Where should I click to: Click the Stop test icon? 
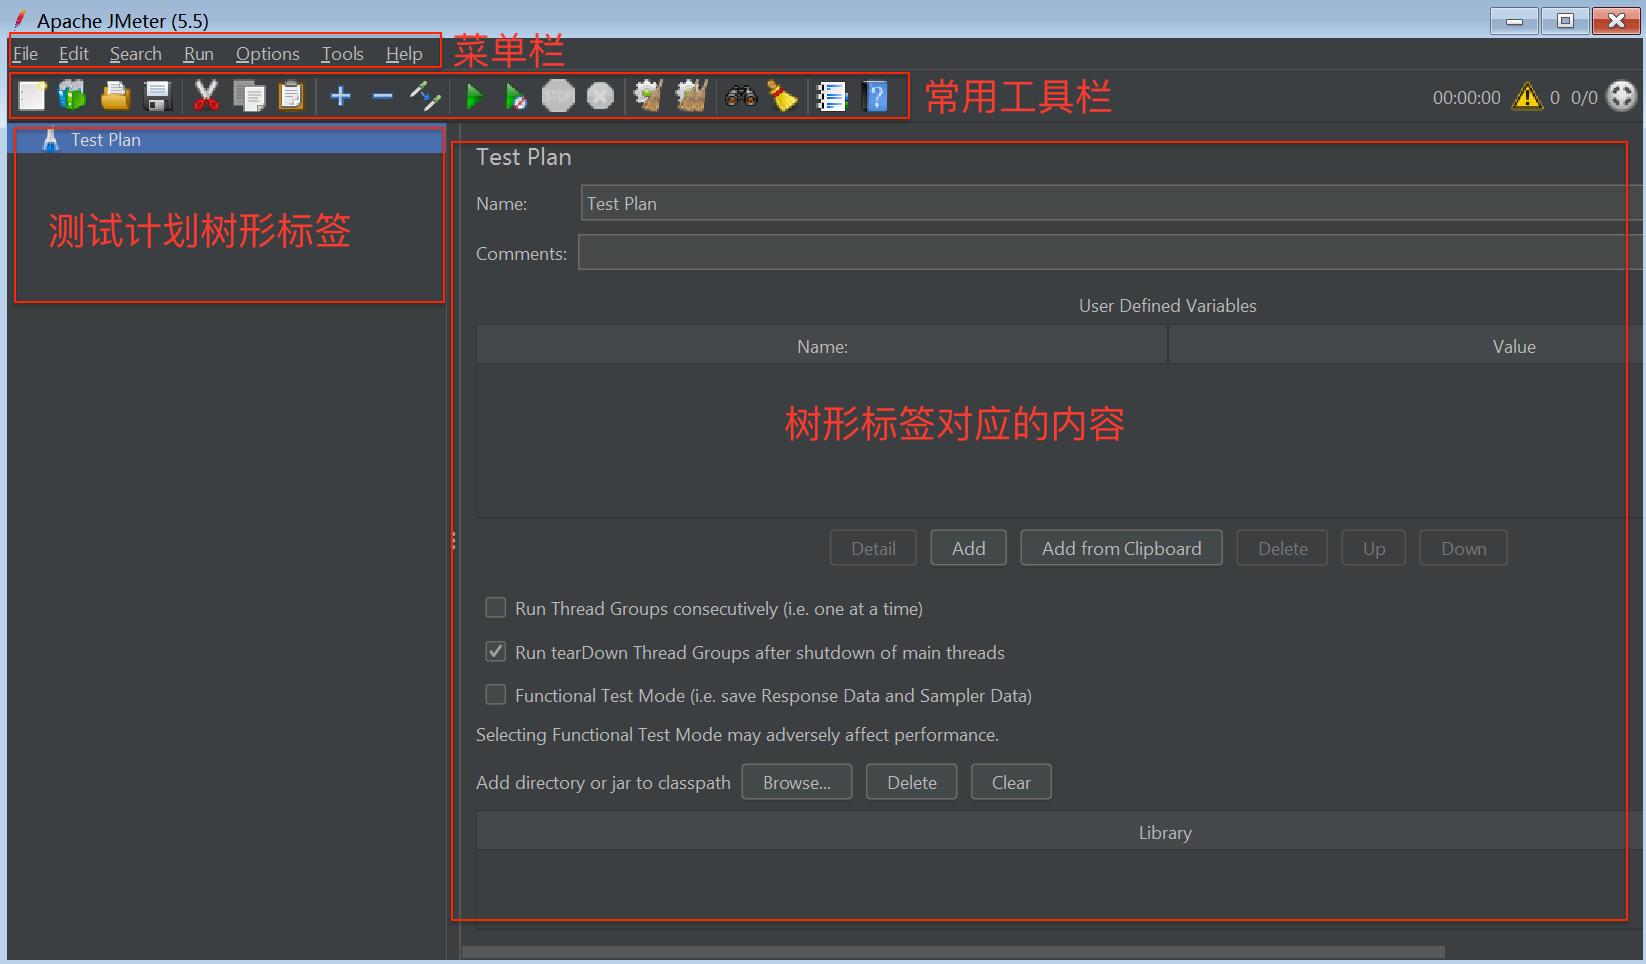558,96
